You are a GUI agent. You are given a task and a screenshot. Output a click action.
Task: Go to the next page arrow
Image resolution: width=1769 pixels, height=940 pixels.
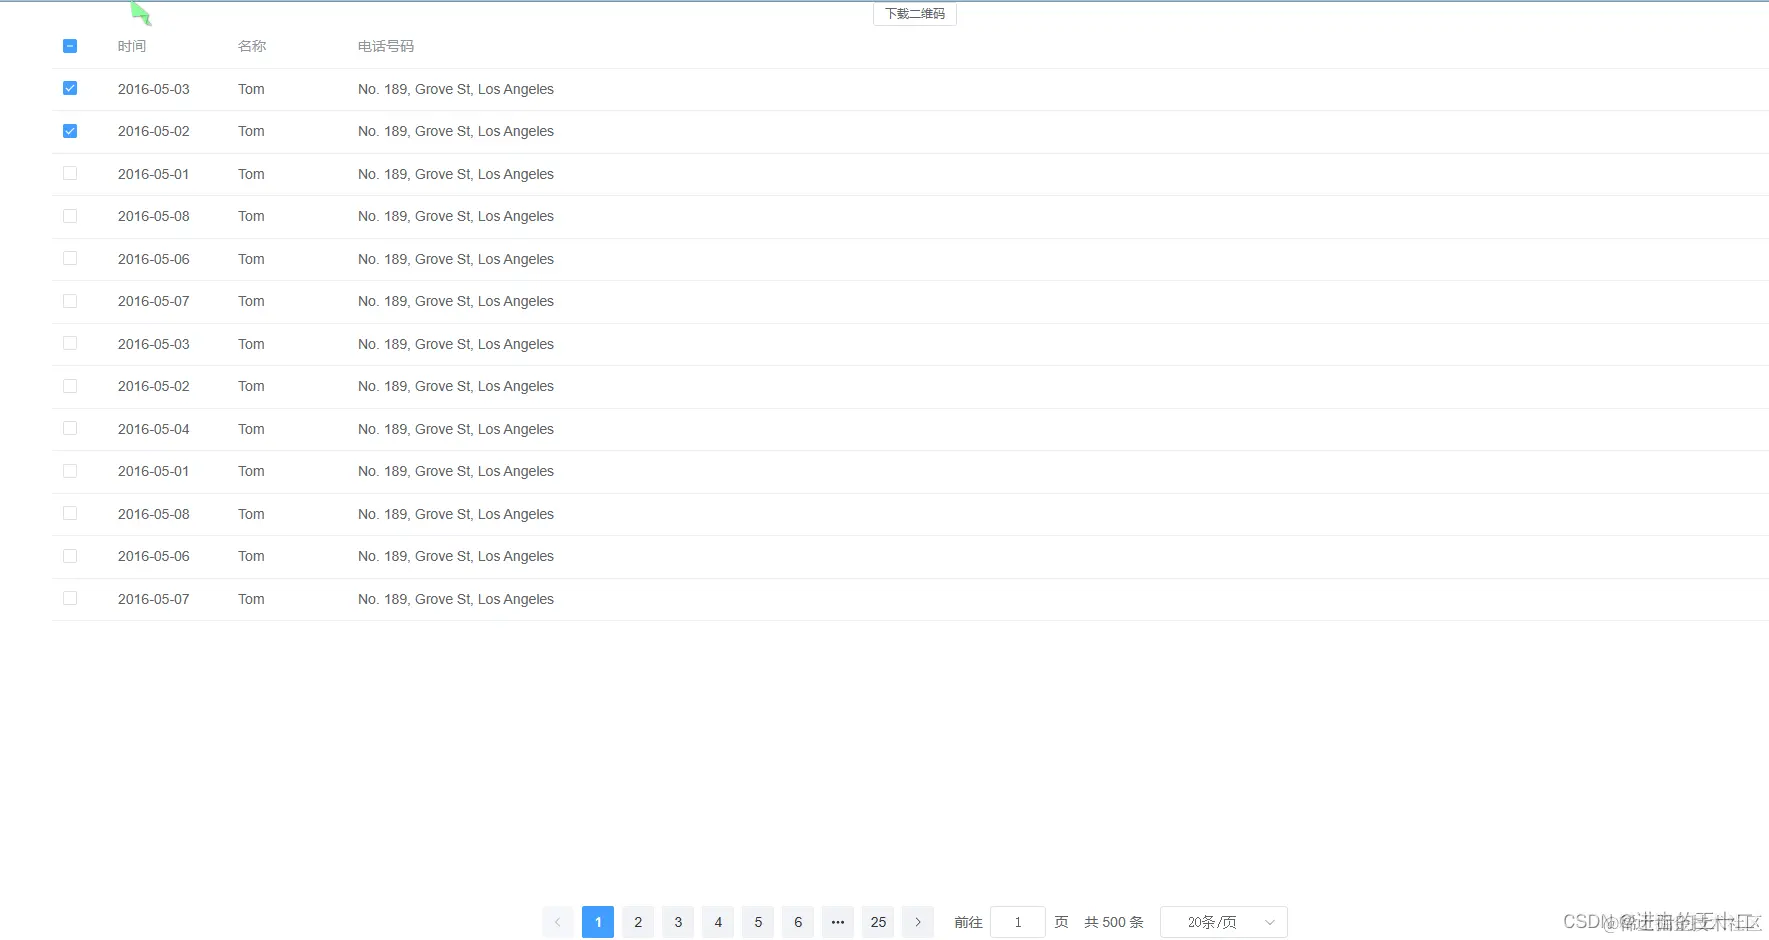click(x=918, y=922)
